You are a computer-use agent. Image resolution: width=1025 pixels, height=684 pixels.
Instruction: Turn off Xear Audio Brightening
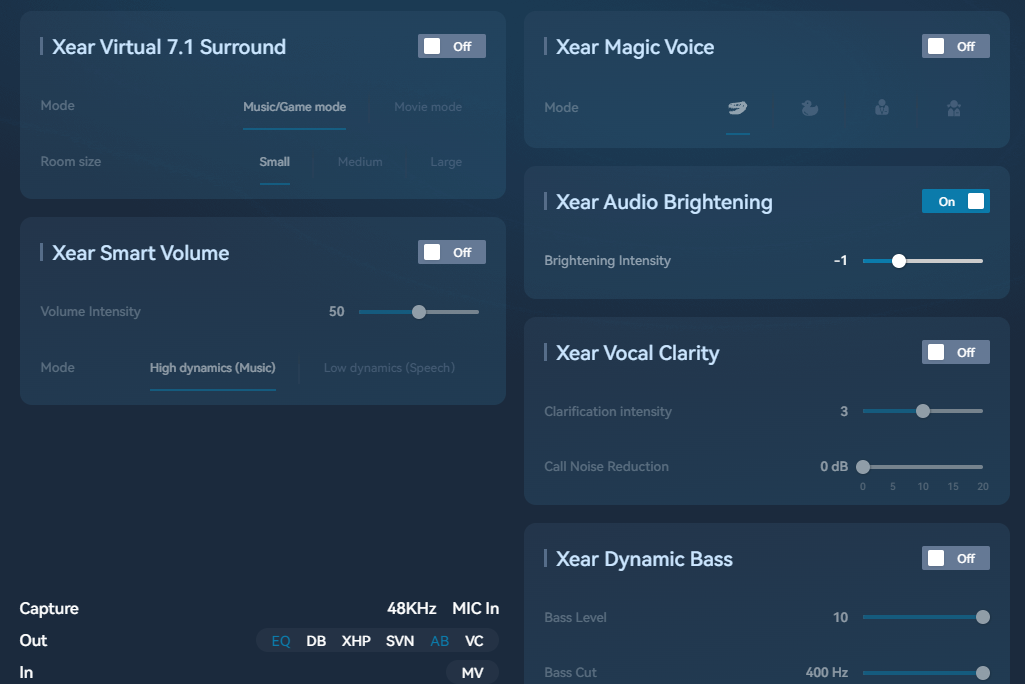click(956, 201)
